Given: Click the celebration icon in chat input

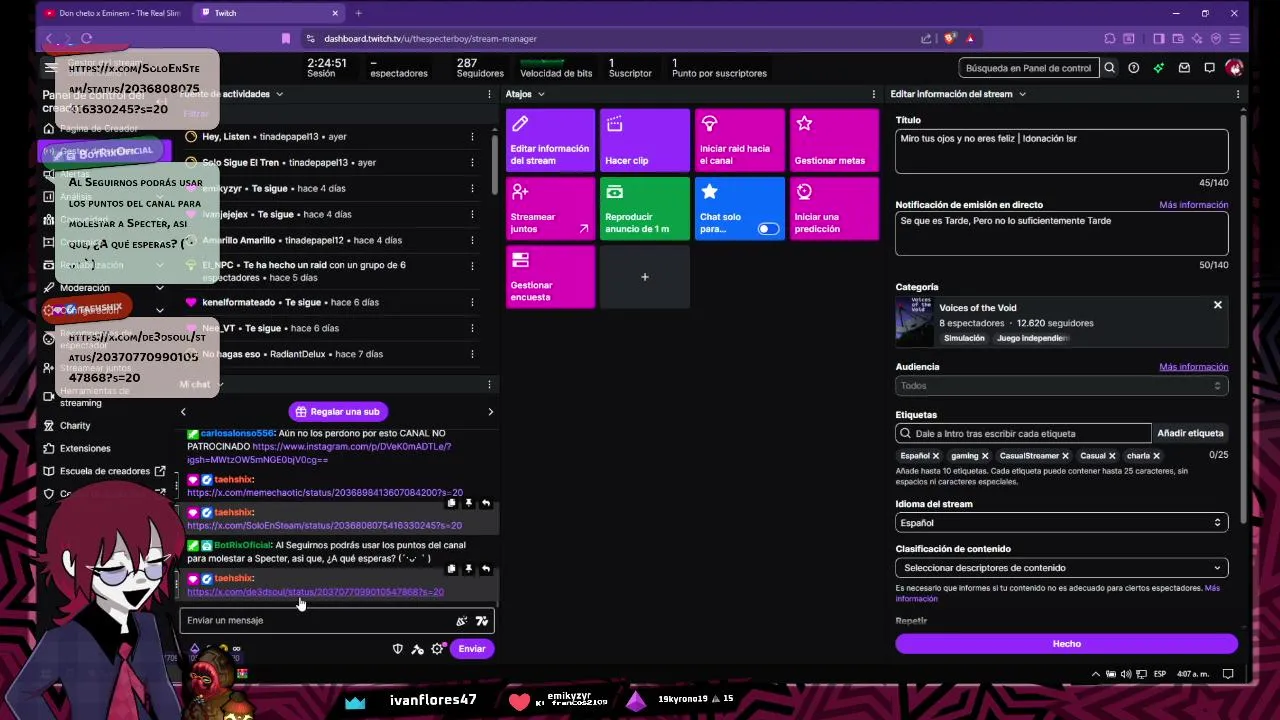Looking at the screenshot, I should point(461,621).
